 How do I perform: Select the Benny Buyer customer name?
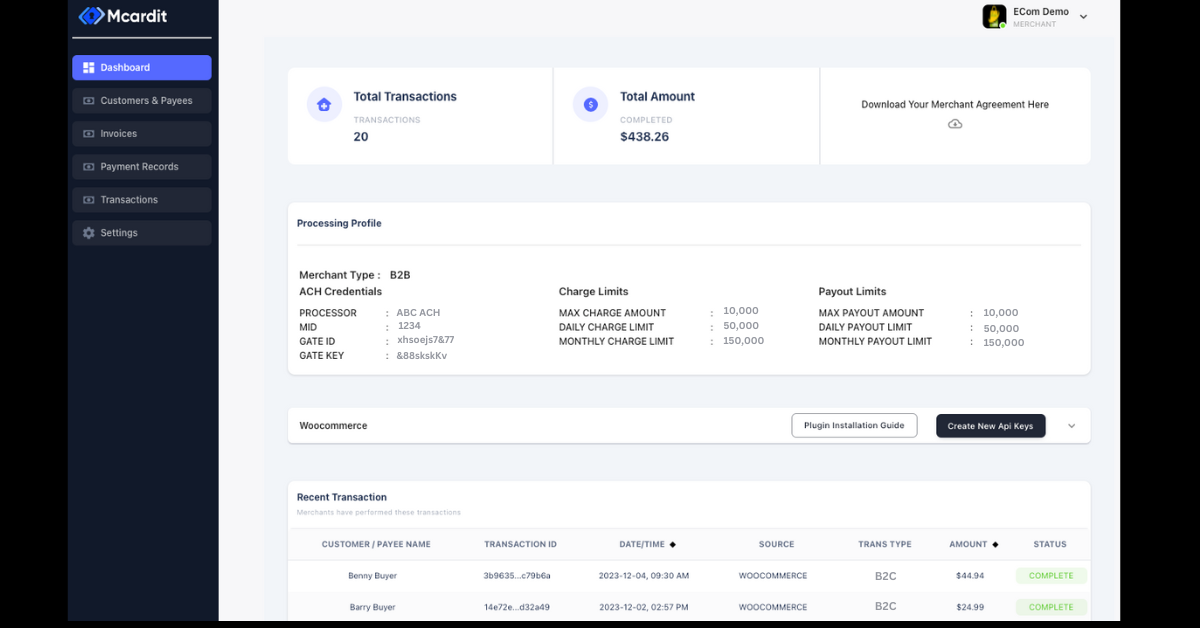pos(372,576)
